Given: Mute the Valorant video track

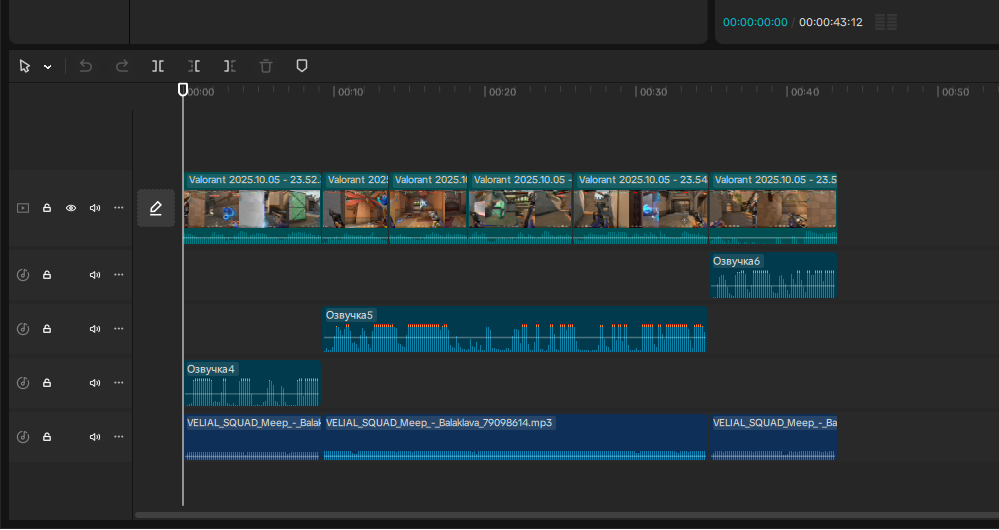Looking at the screenshot, I should pos(95,208).
